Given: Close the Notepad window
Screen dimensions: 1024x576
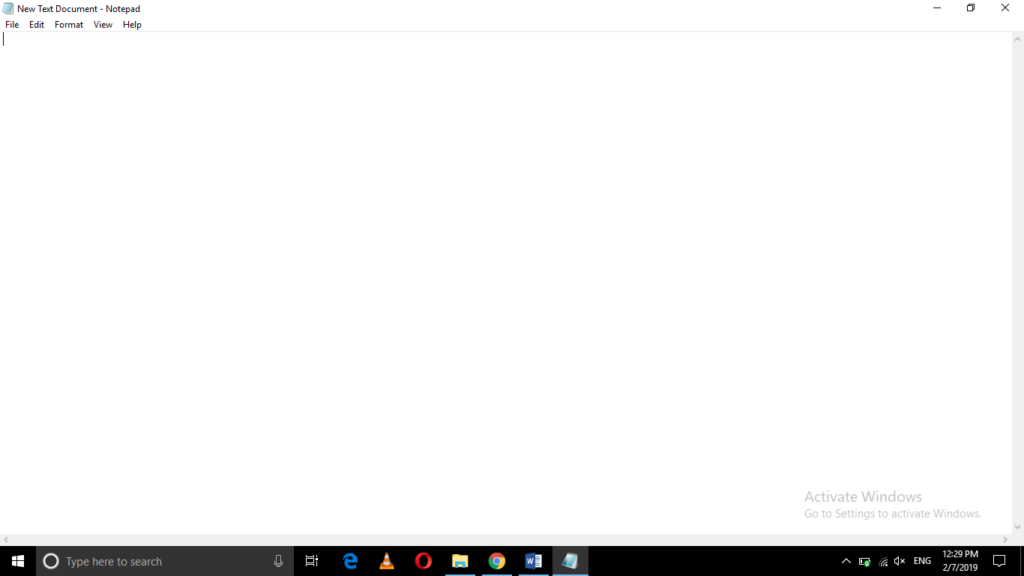Looking at the screenshot, I should click(1005, 8).
